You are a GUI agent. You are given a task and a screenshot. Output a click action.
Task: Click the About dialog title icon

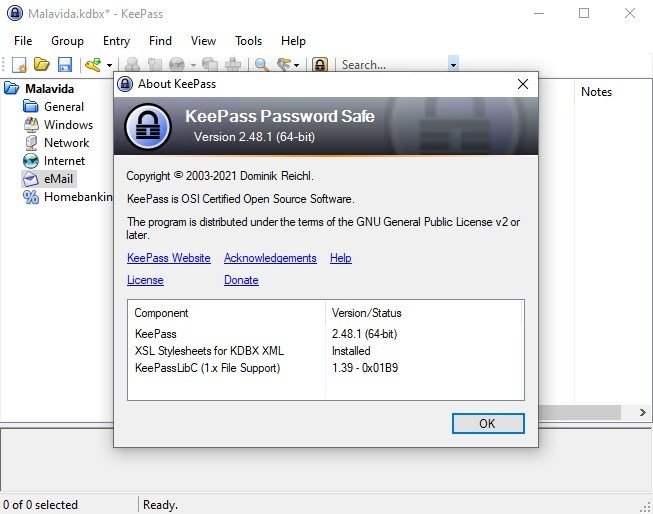[x=125, y=84]
